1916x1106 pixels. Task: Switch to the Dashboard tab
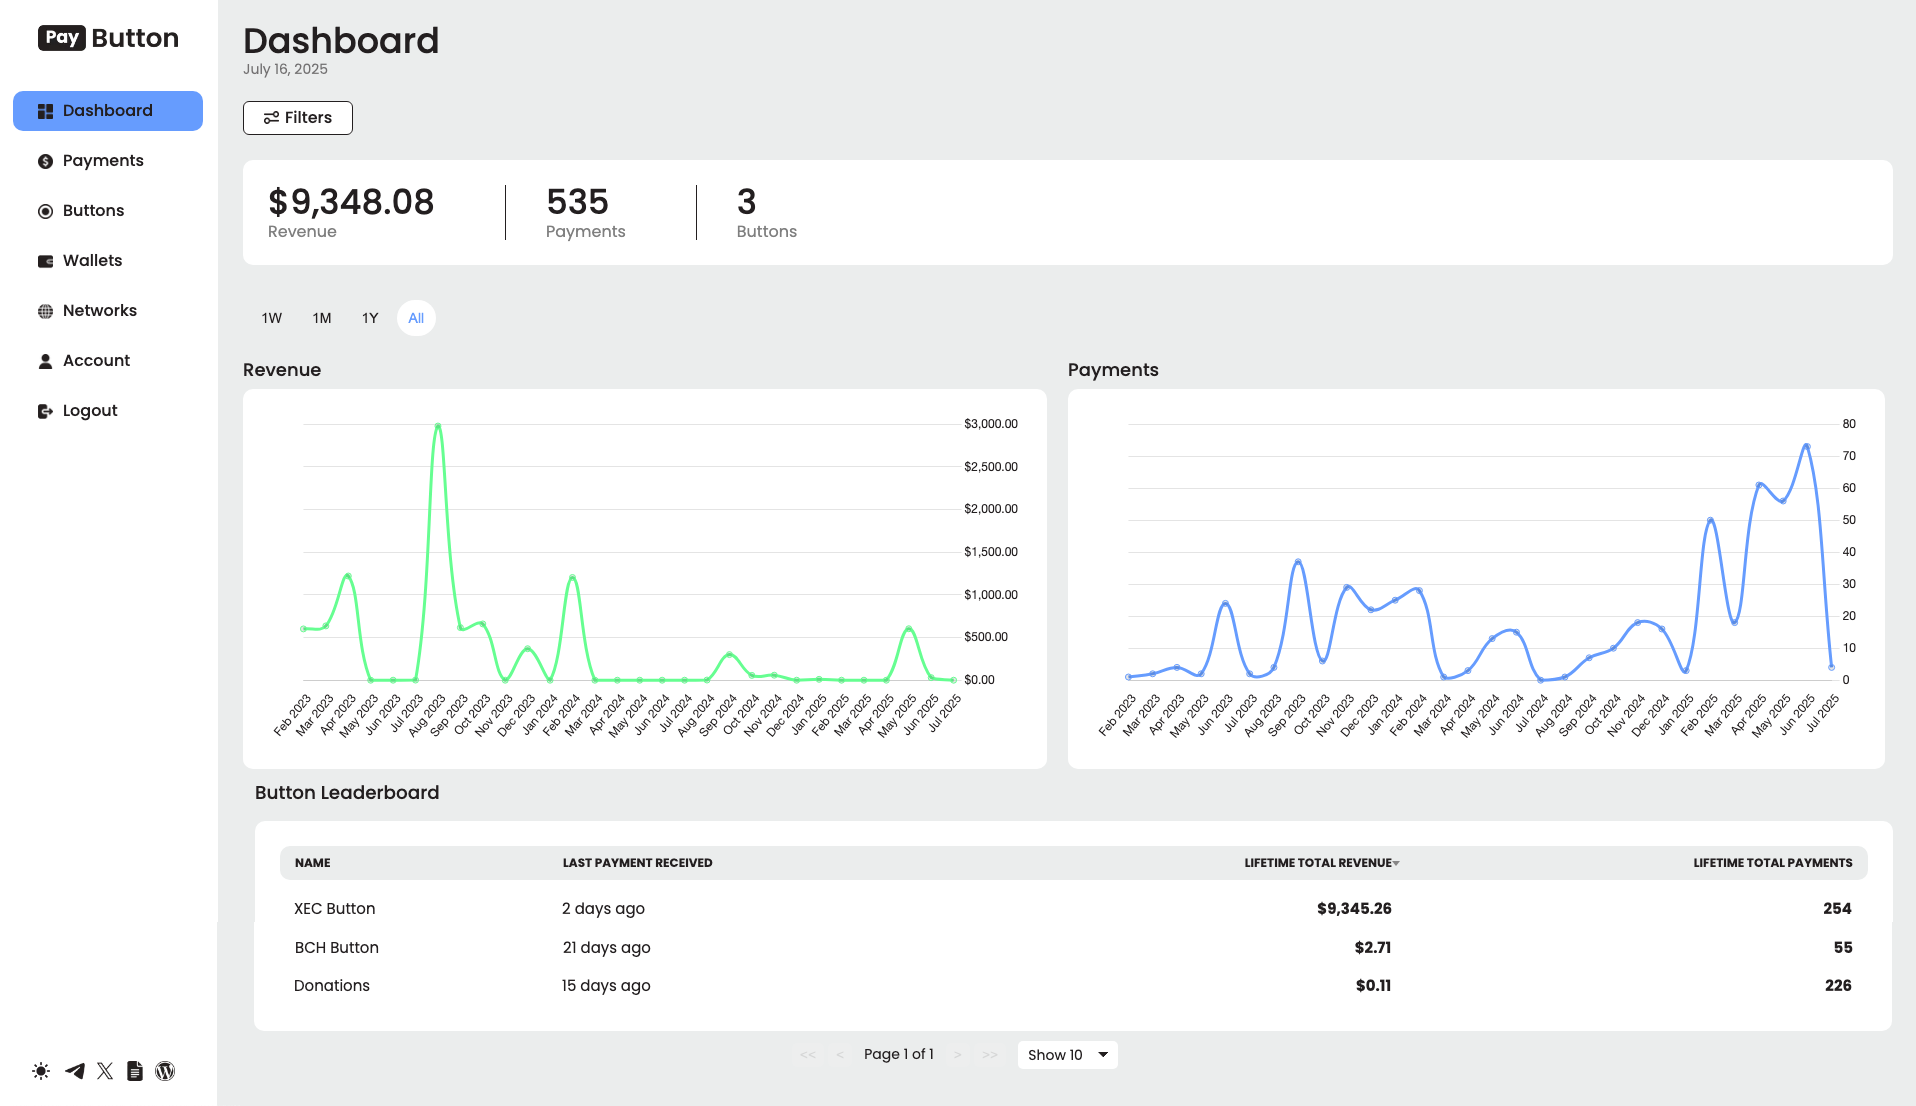pyautogui.click(x=107, y=110)
